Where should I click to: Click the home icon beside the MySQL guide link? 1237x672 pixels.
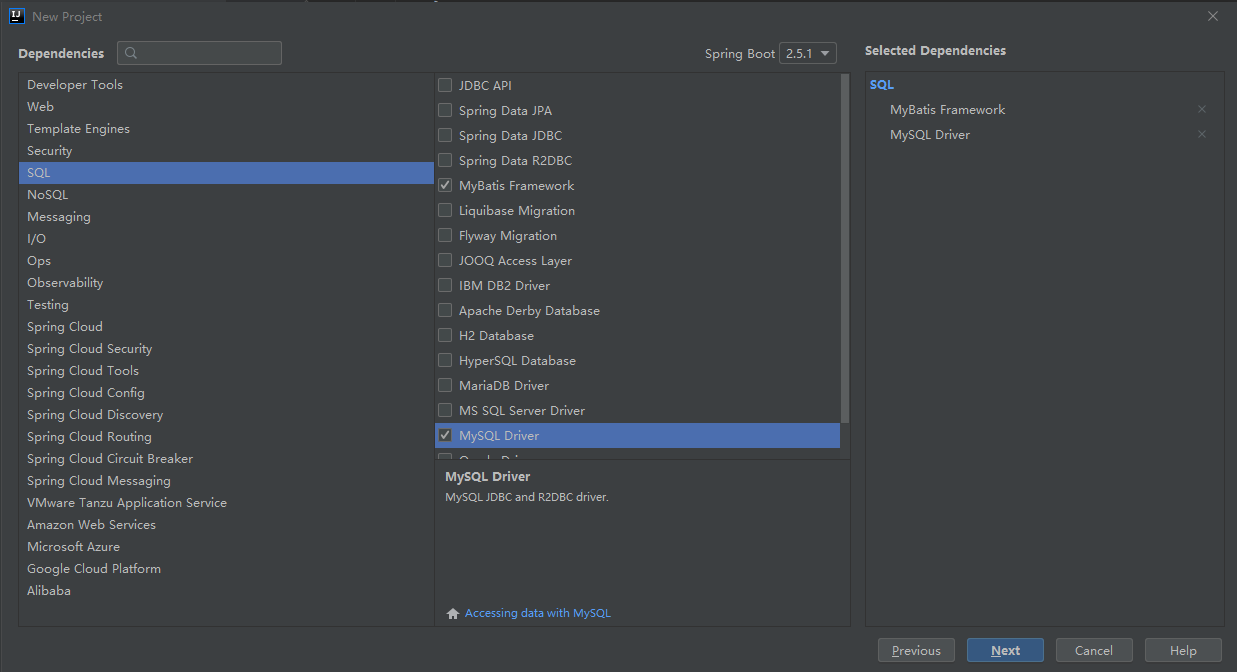pos(453,613)
